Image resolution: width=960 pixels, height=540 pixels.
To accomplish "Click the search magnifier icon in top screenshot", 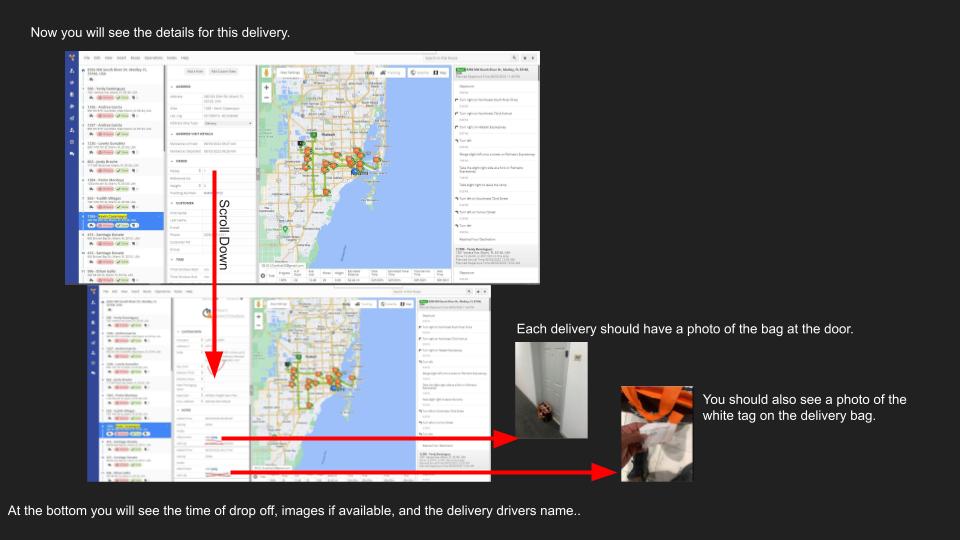I will coord(514,58).
